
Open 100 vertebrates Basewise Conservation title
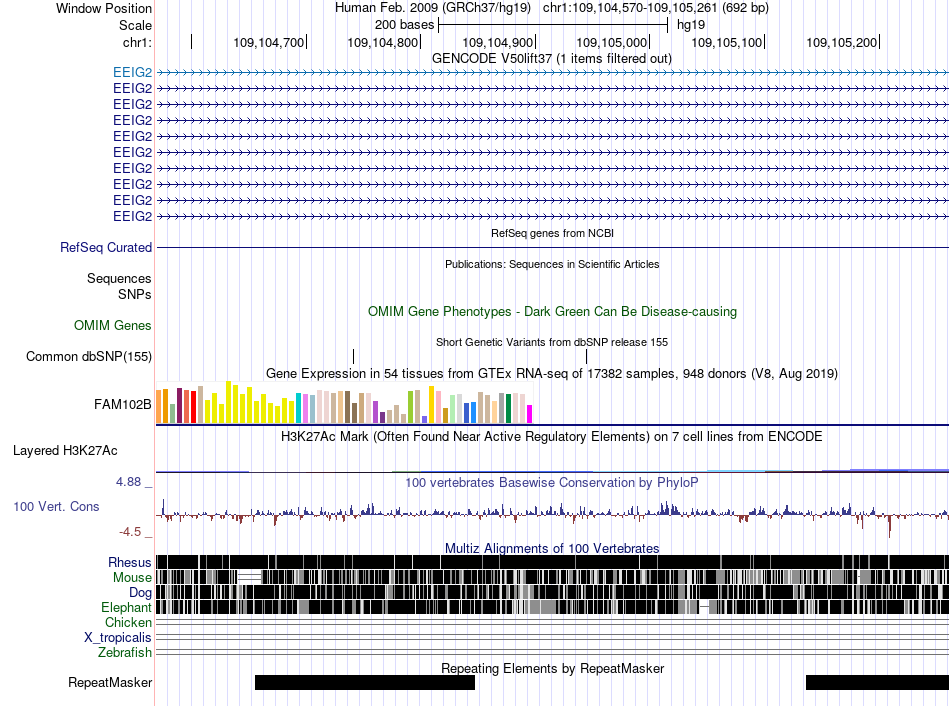552,482
